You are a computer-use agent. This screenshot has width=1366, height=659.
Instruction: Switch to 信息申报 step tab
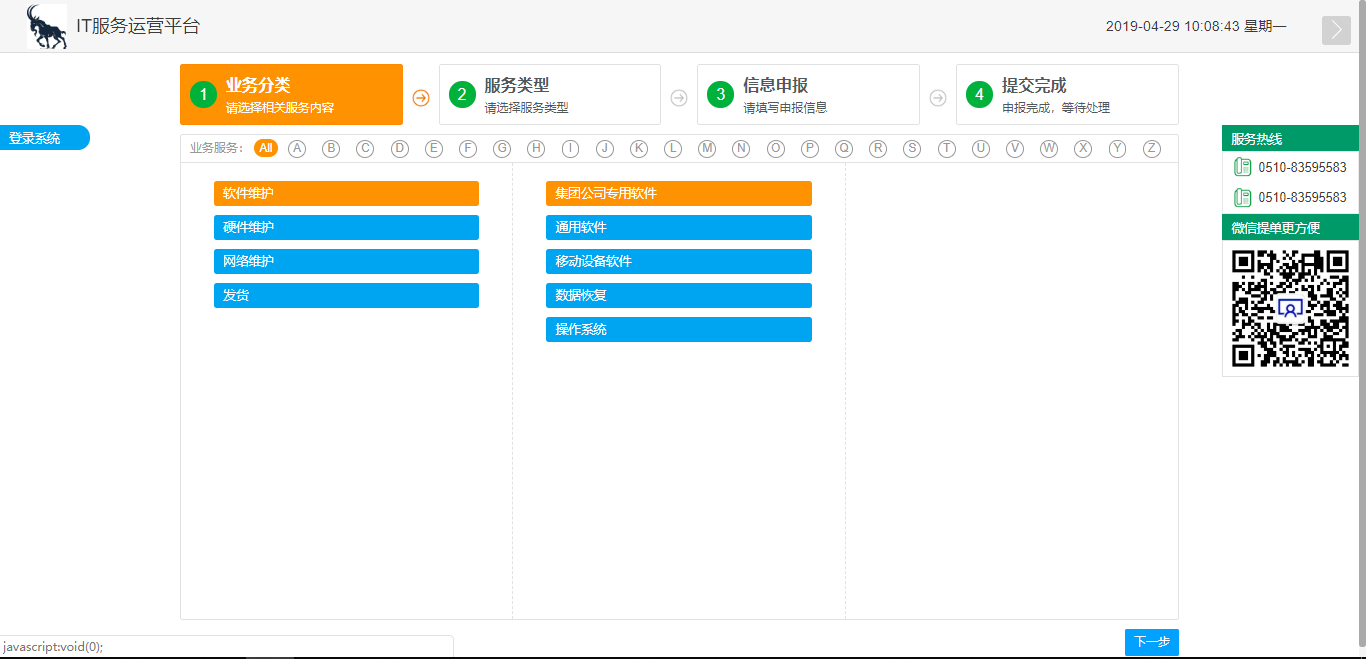(x=807, y=95)
